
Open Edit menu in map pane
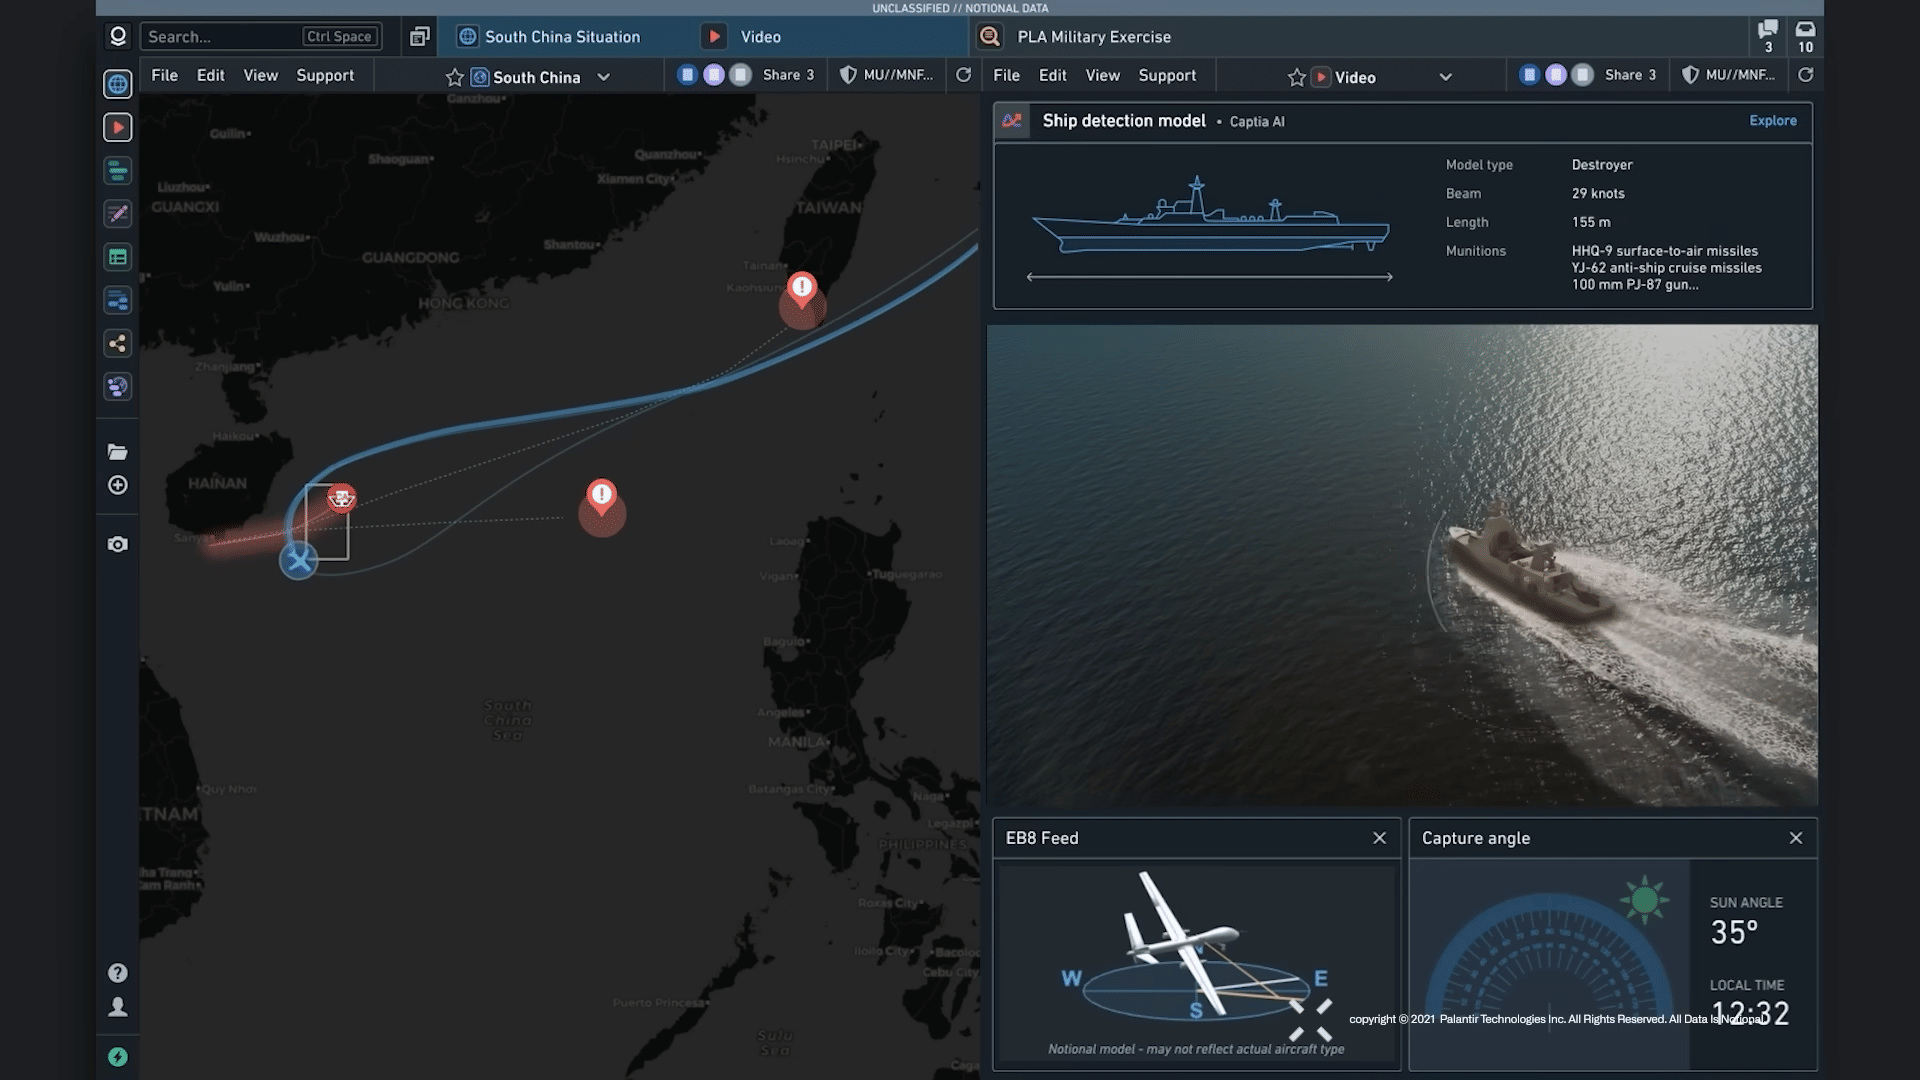pos(210,75)
